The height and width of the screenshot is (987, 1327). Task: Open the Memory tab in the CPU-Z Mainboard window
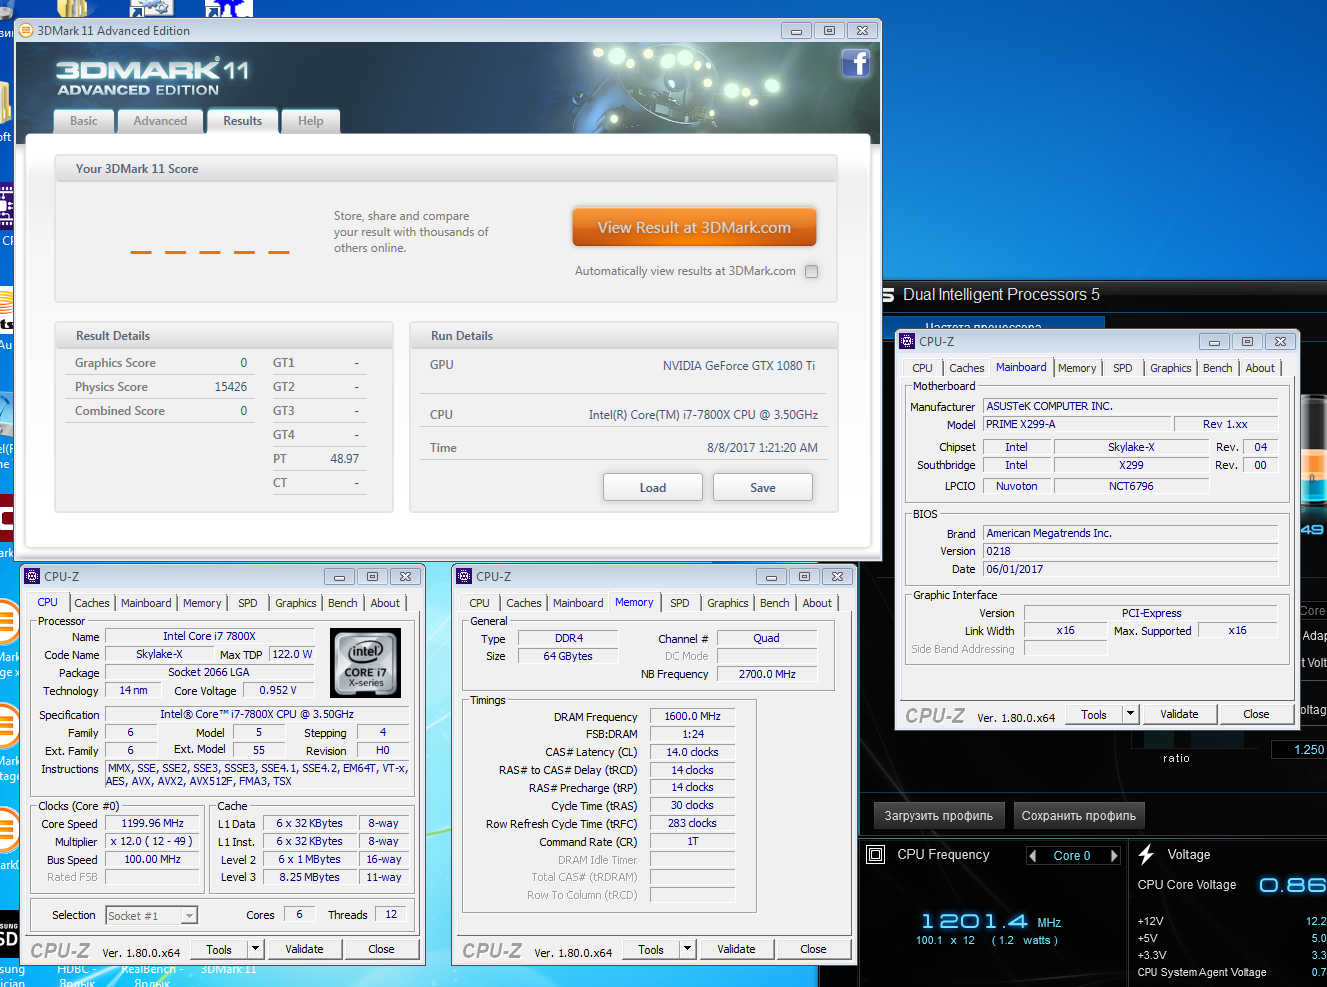(x=1077, y=368)
